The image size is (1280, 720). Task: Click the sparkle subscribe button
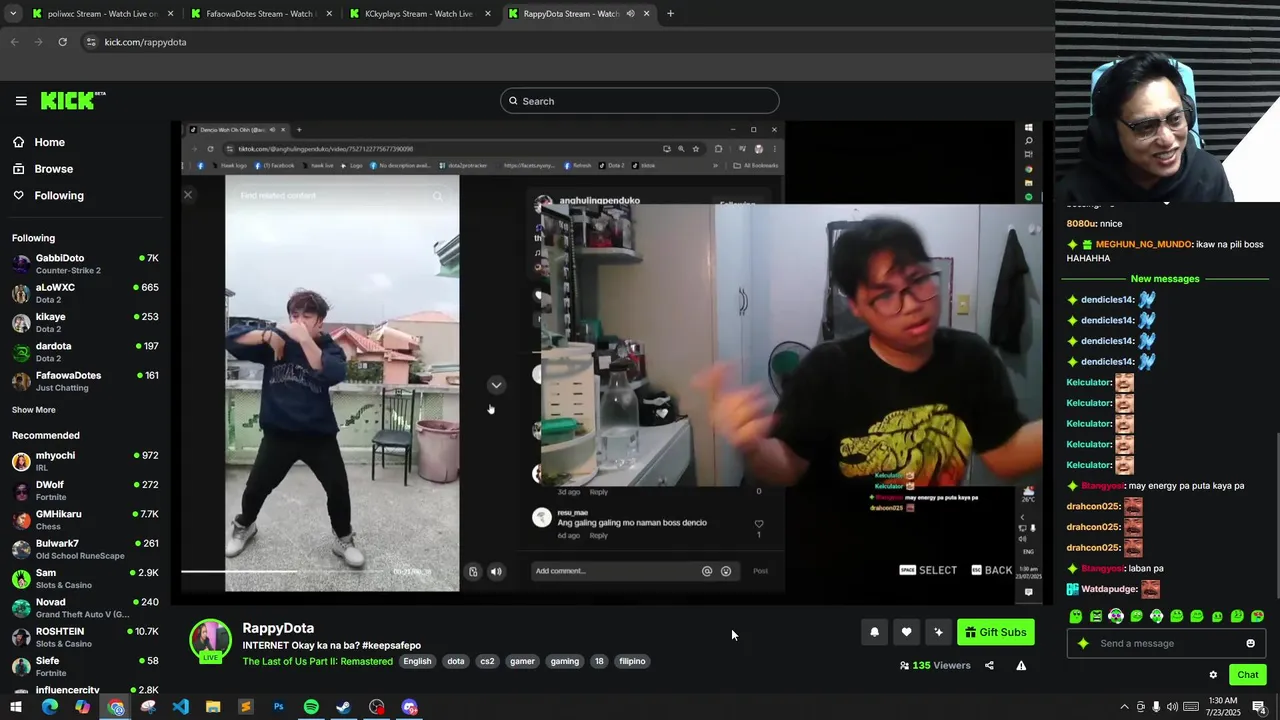click(x=938, y=632)
